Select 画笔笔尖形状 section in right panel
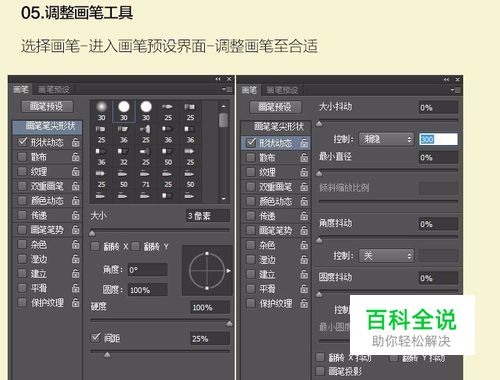The image size is (500, 380). tap(276, 127)
